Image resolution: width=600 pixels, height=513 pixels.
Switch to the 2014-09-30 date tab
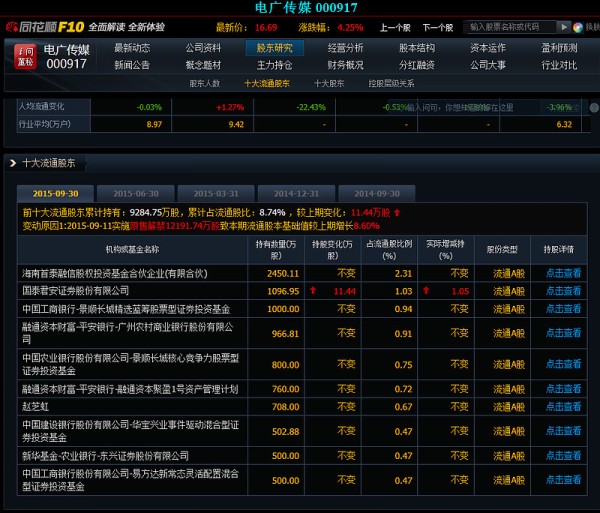[x=377, y=194]
